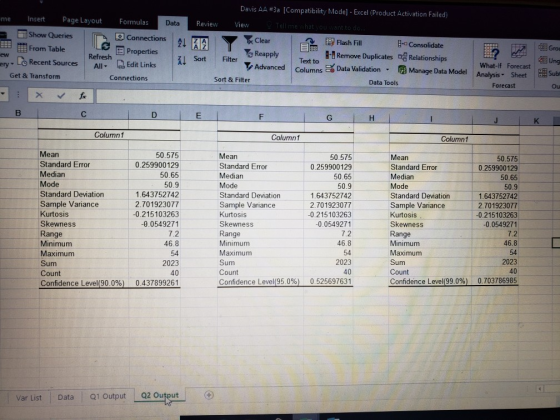Open Show Queries

click(45, 35)
